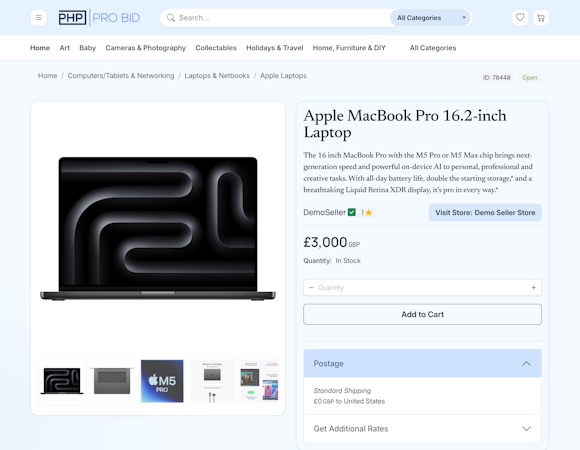Click the ID: 78448 label
580x450 pixels.
[496, 78]
